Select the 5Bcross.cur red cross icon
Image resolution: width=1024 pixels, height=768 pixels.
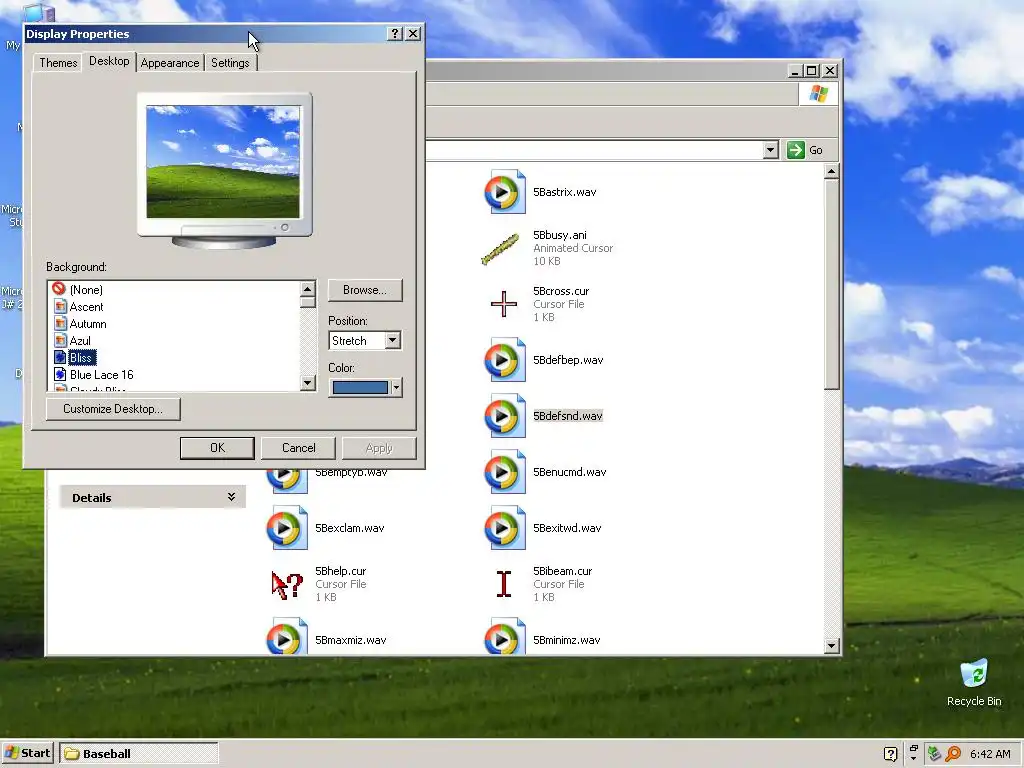(504, 304)
